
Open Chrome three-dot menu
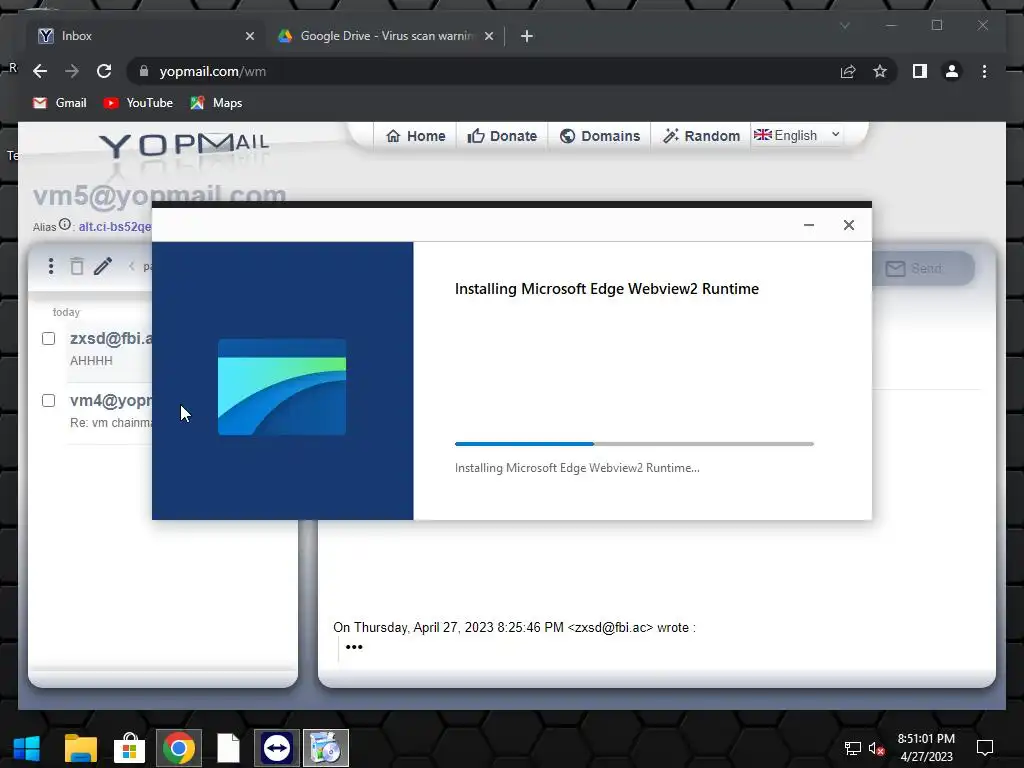coord(984,71)
